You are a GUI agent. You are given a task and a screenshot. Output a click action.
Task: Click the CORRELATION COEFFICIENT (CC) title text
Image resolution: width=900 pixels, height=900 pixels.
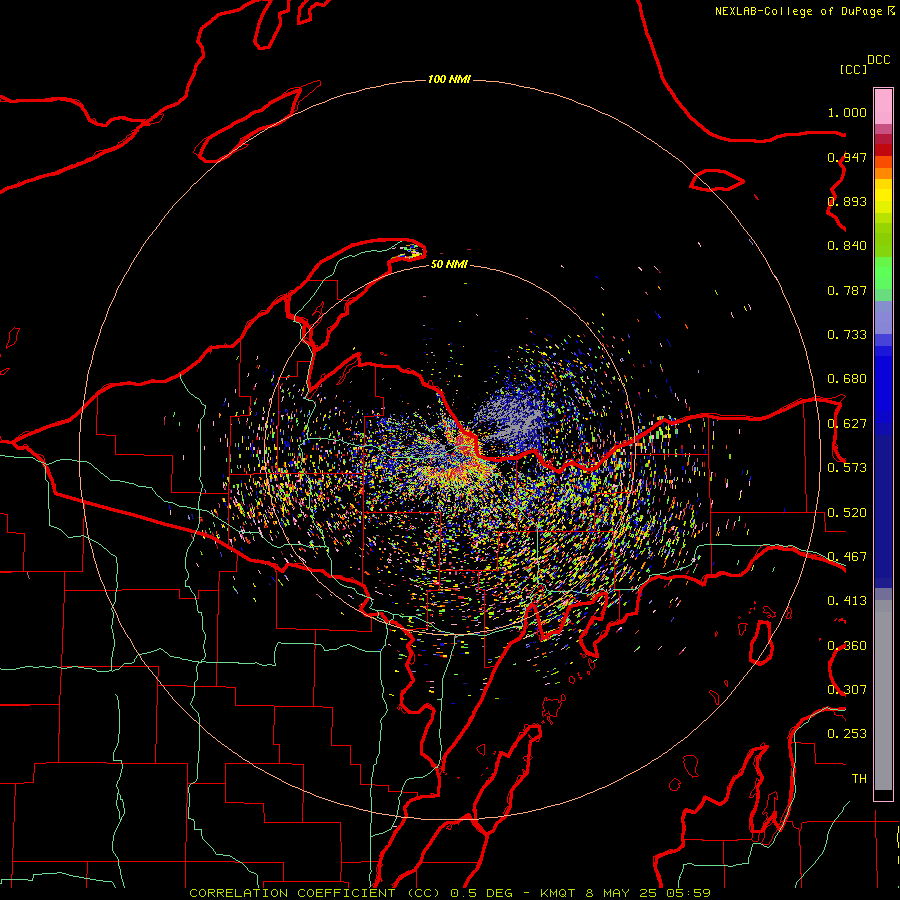[315, 893]
